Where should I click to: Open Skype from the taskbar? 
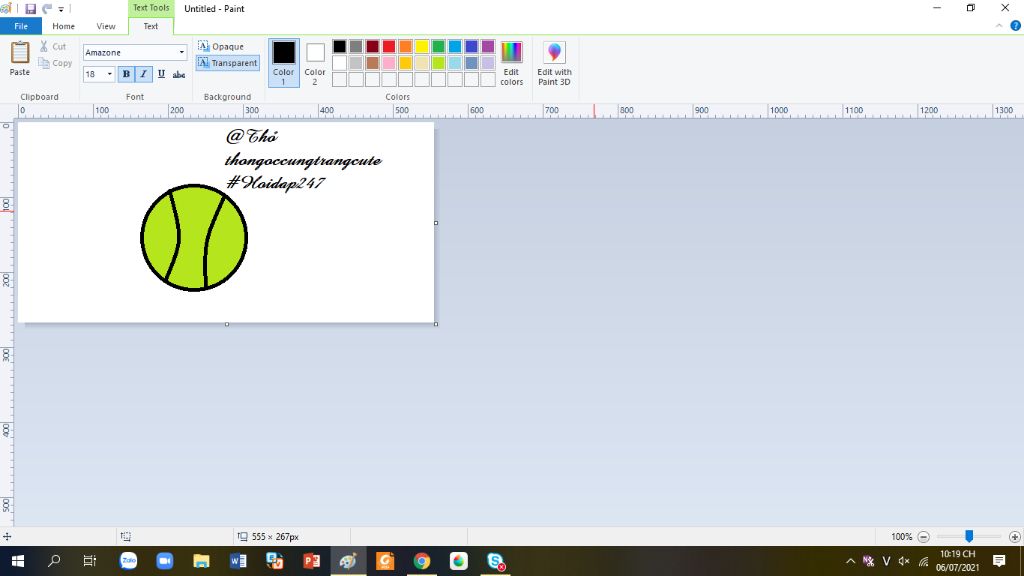point(495,561)
